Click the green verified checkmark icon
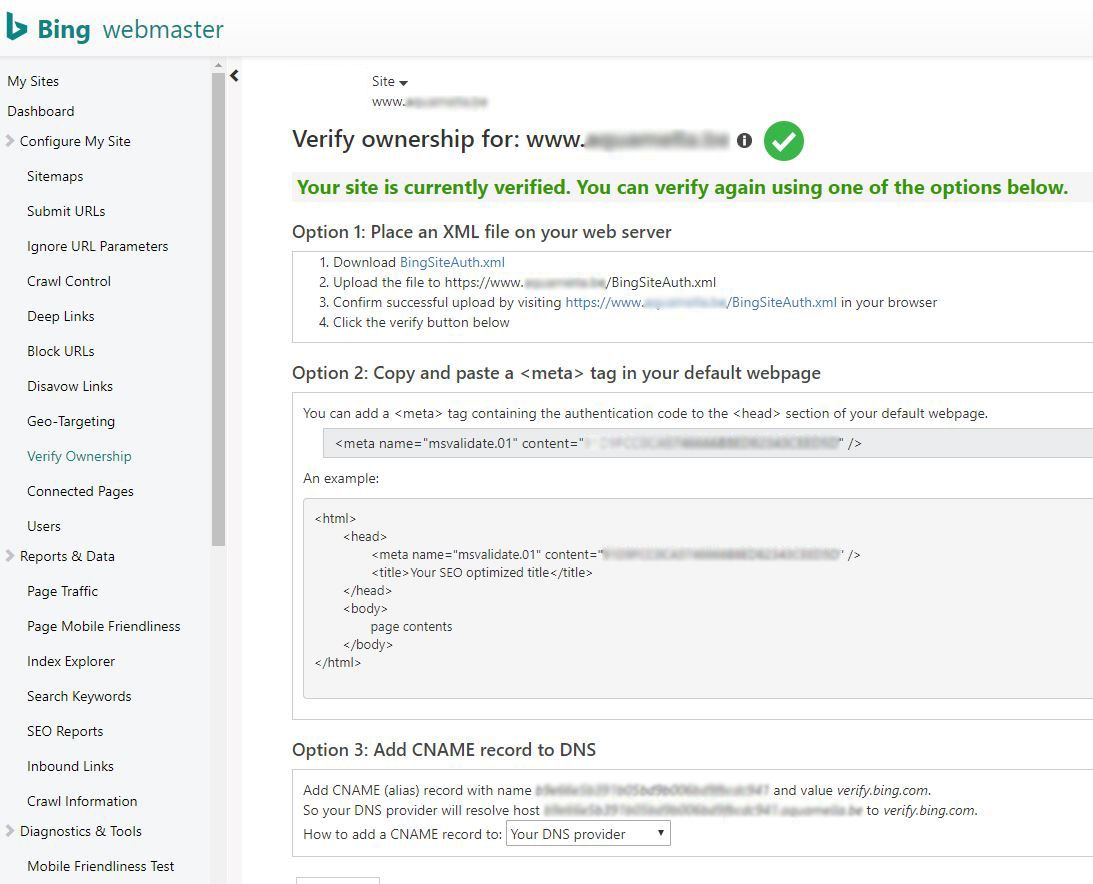Screen dimensions: 1093x884 pyautogui.click(x=784, y=141)
